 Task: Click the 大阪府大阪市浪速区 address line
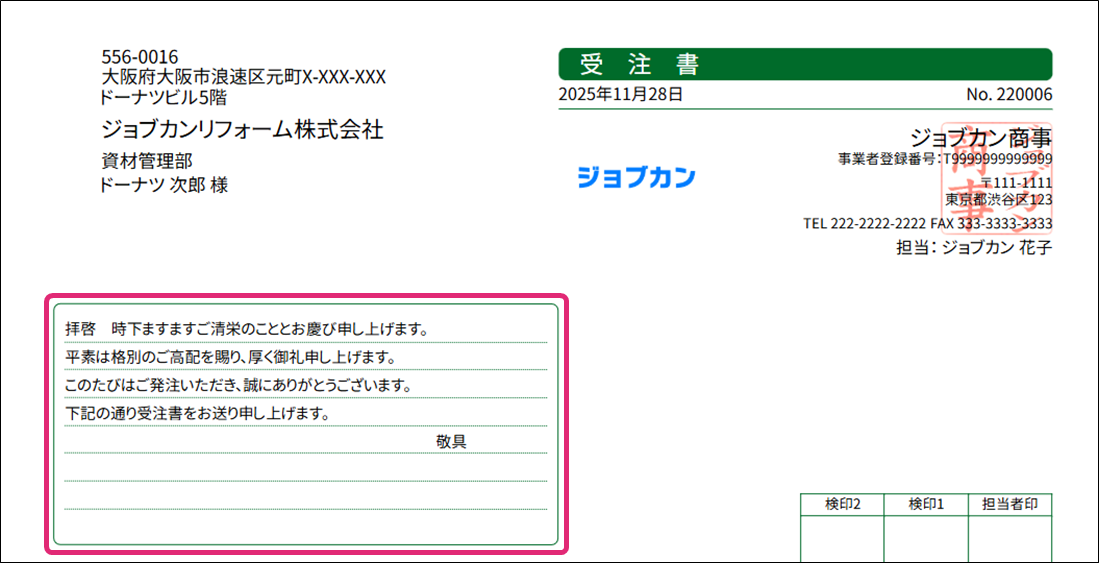coord(243,77)
